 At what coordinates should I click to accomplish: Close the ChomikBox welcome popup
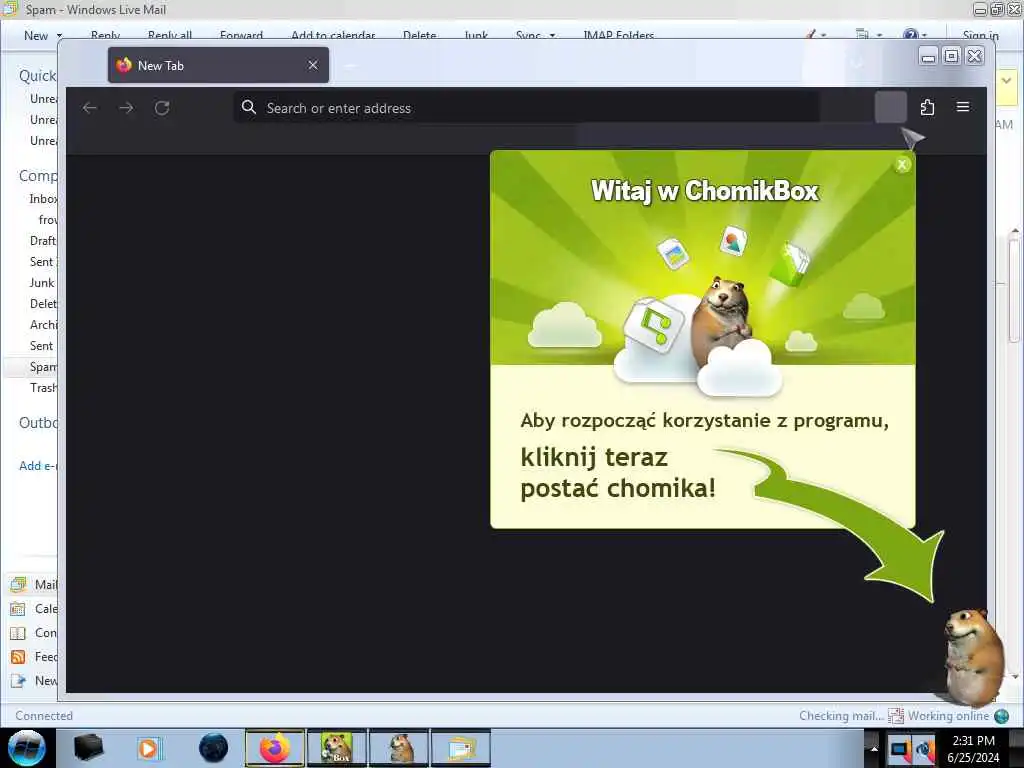coord(902,165)
